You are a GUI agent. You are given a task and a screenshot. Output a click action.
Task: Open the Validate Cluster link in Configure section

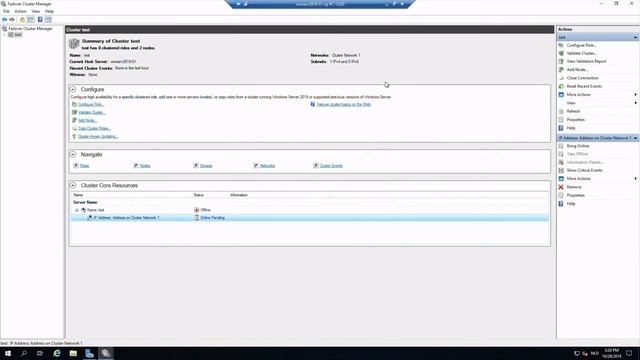[x=92, y=112]
